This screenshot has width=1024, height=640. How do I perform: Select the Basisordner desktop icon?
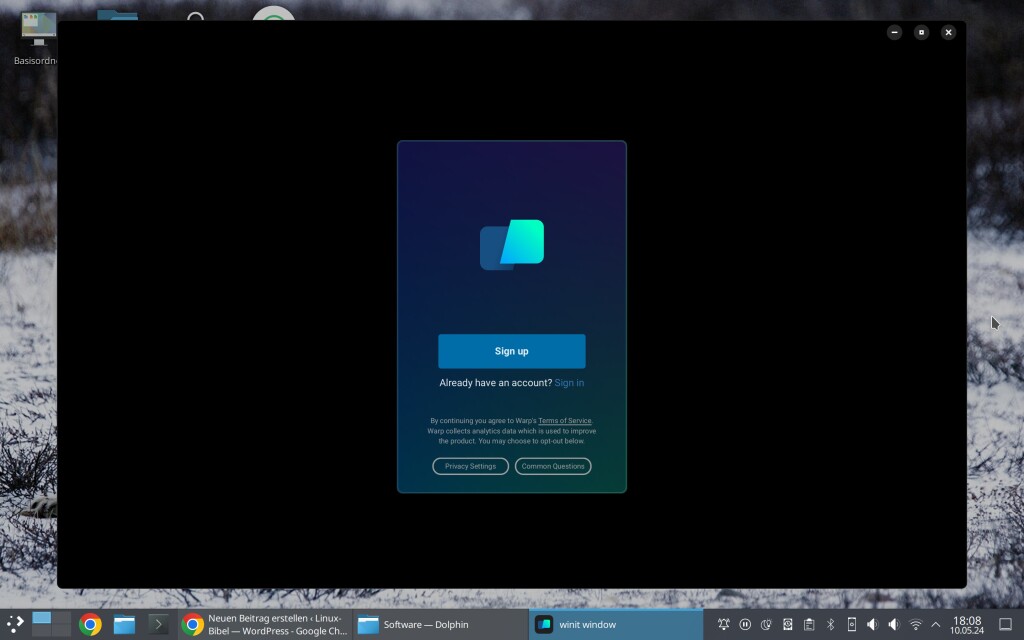coord(37,39)
